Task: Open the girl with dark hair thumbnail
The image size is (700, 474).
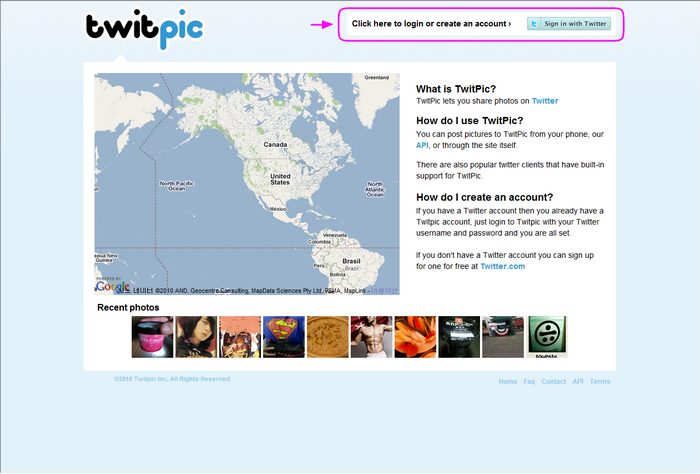Action: (196, 337)
